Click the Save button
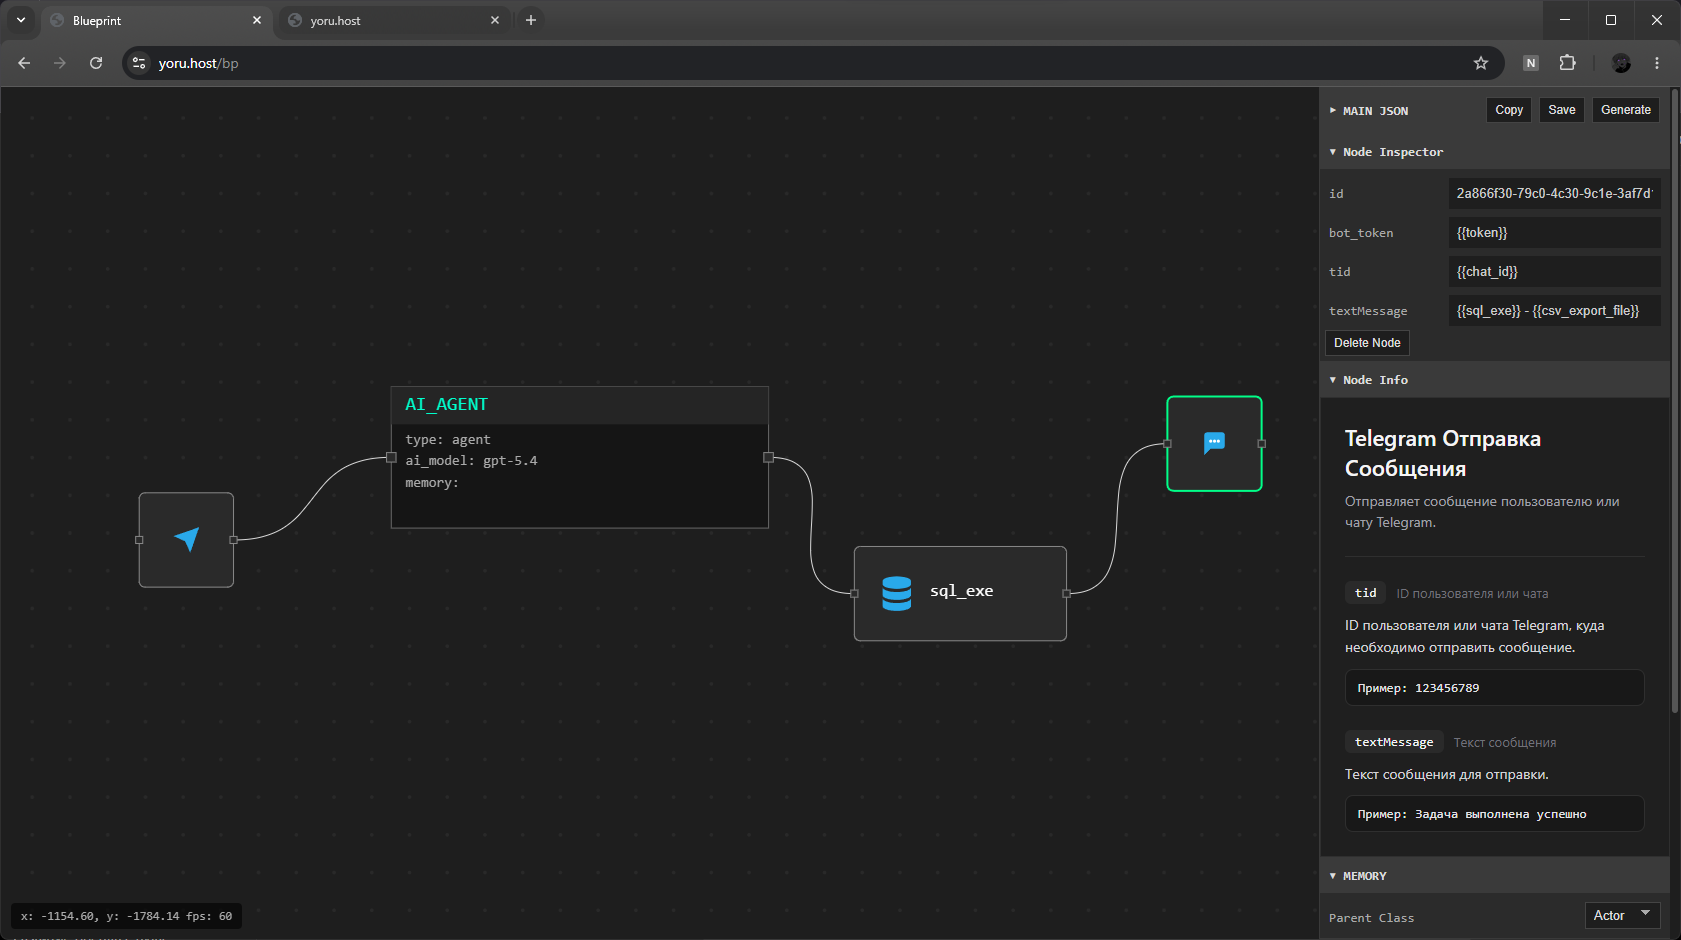This screenshot has width=1681, height=940. click(1562, 110)
